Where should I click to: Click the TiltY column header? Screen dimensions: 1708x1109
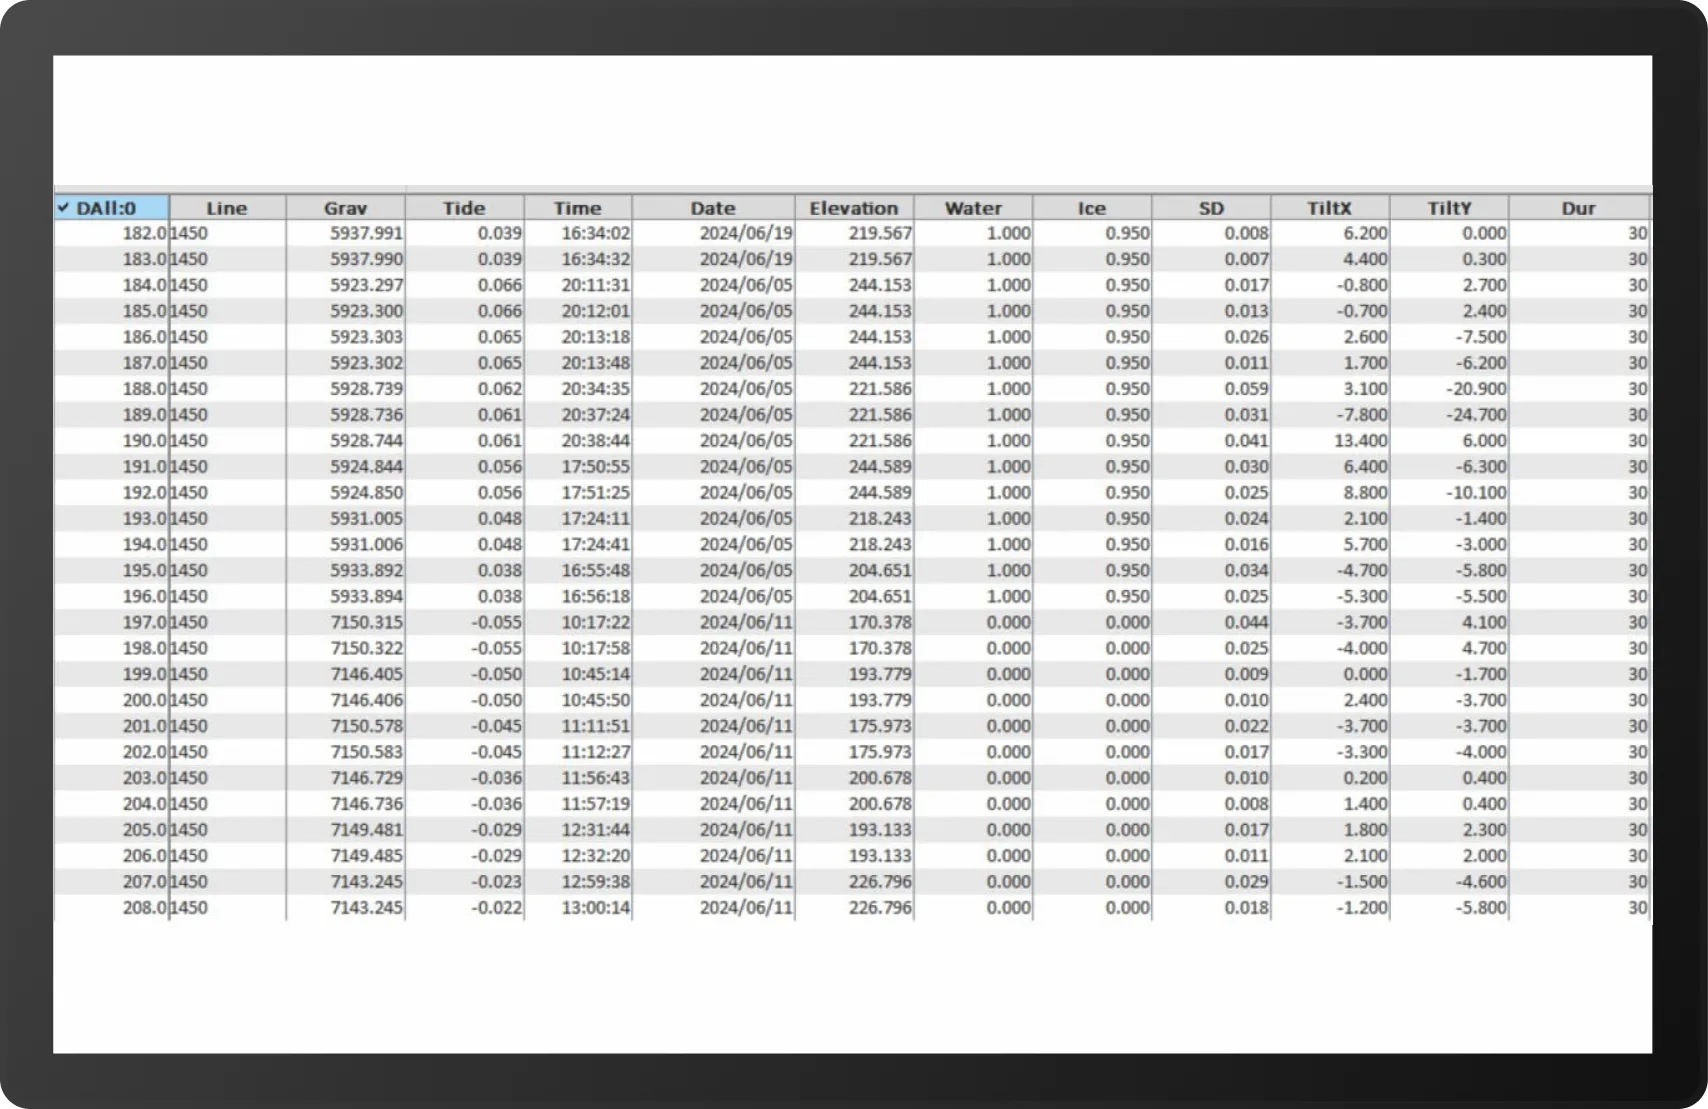(1449, 208)
